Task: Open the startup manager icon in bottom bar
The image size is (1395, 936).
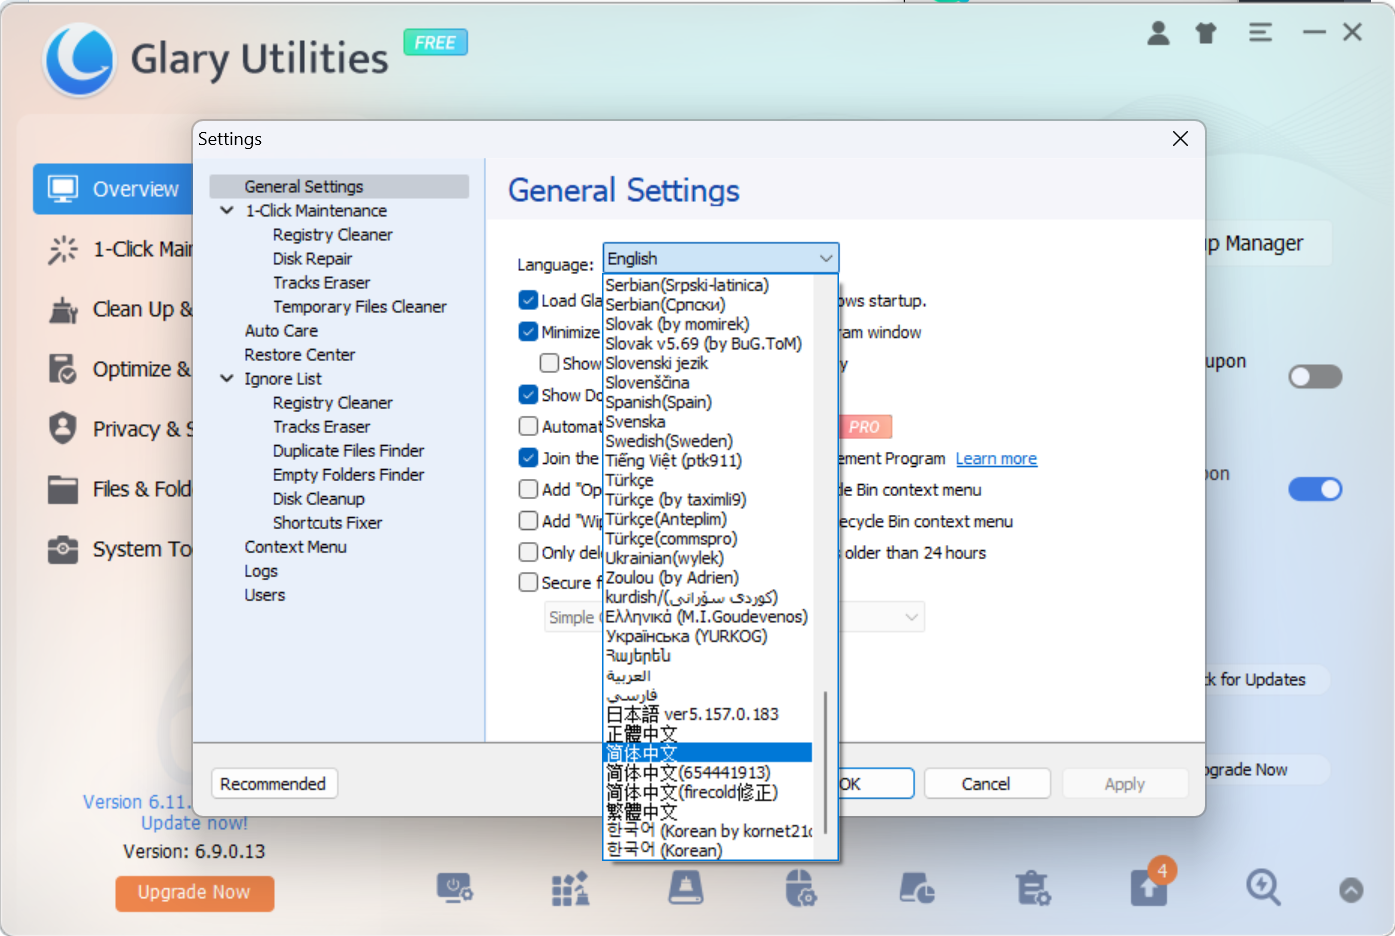Action: tap(455, 888)
